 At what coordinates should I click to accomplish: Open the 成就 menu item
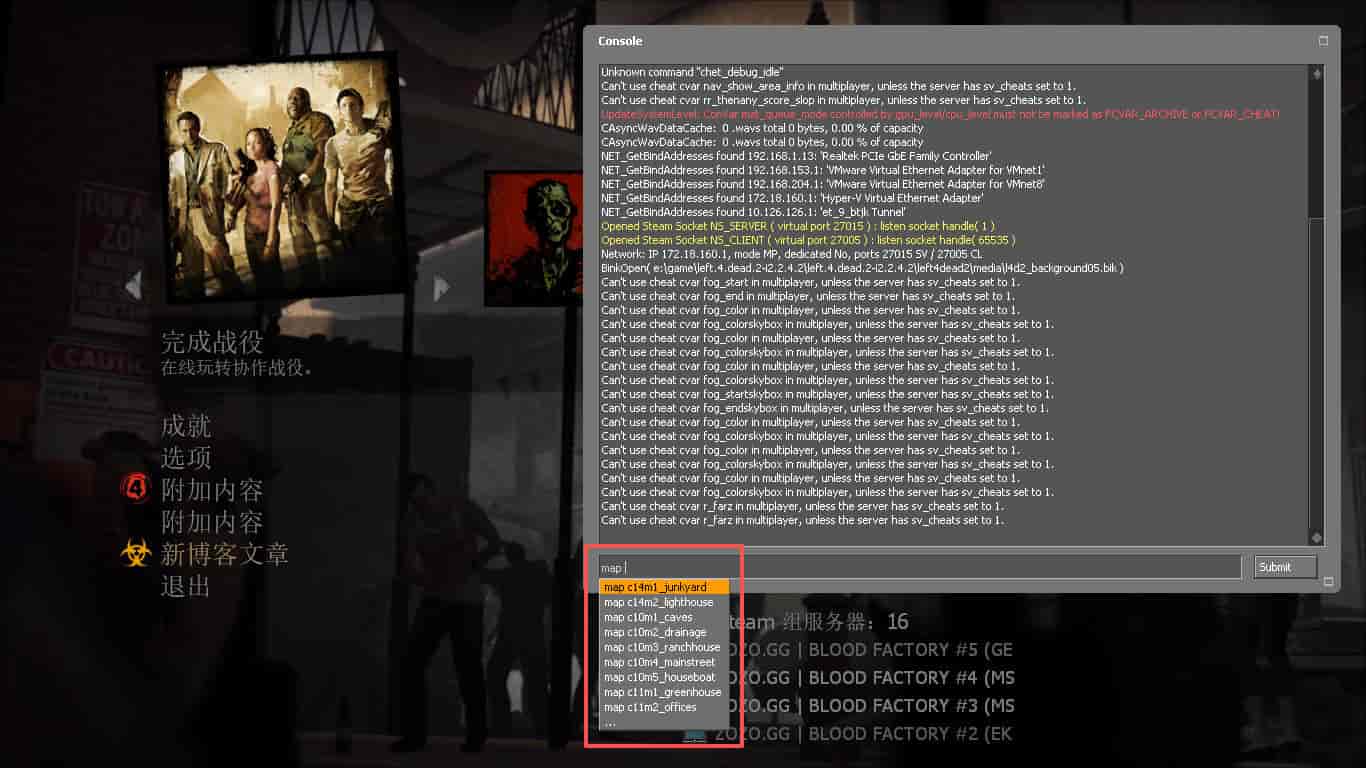pyautogui.click(x=186, y=426)
